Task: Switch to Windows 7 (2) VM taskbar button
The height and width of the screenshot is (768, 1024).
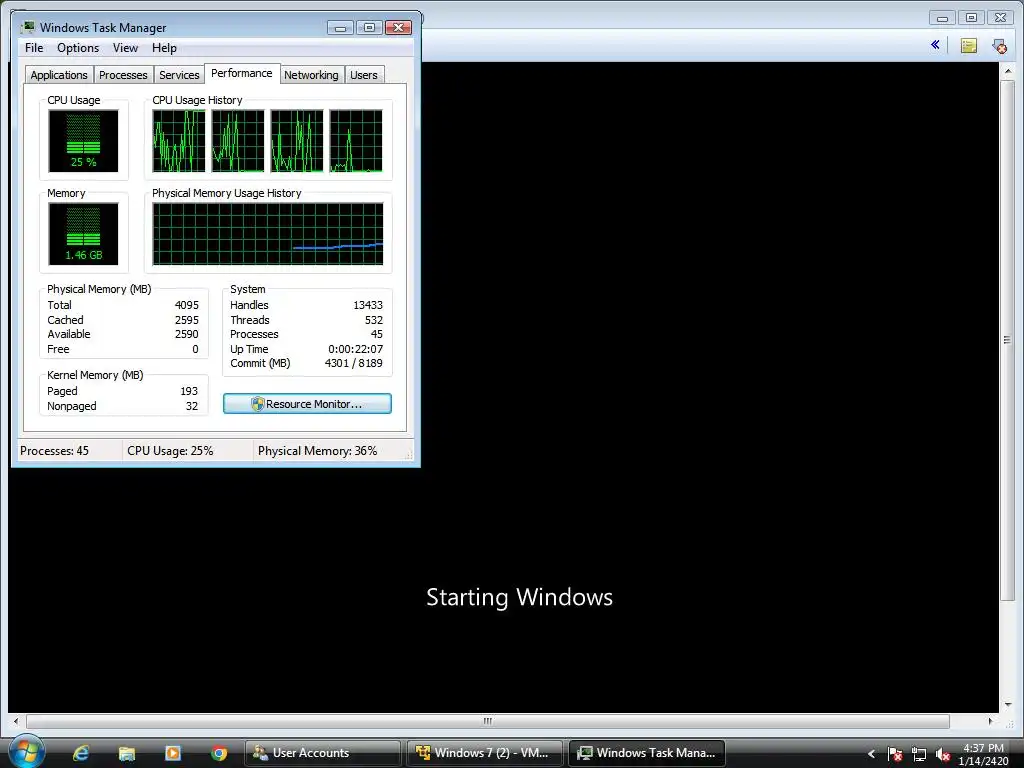Action: tap(485, 753)
